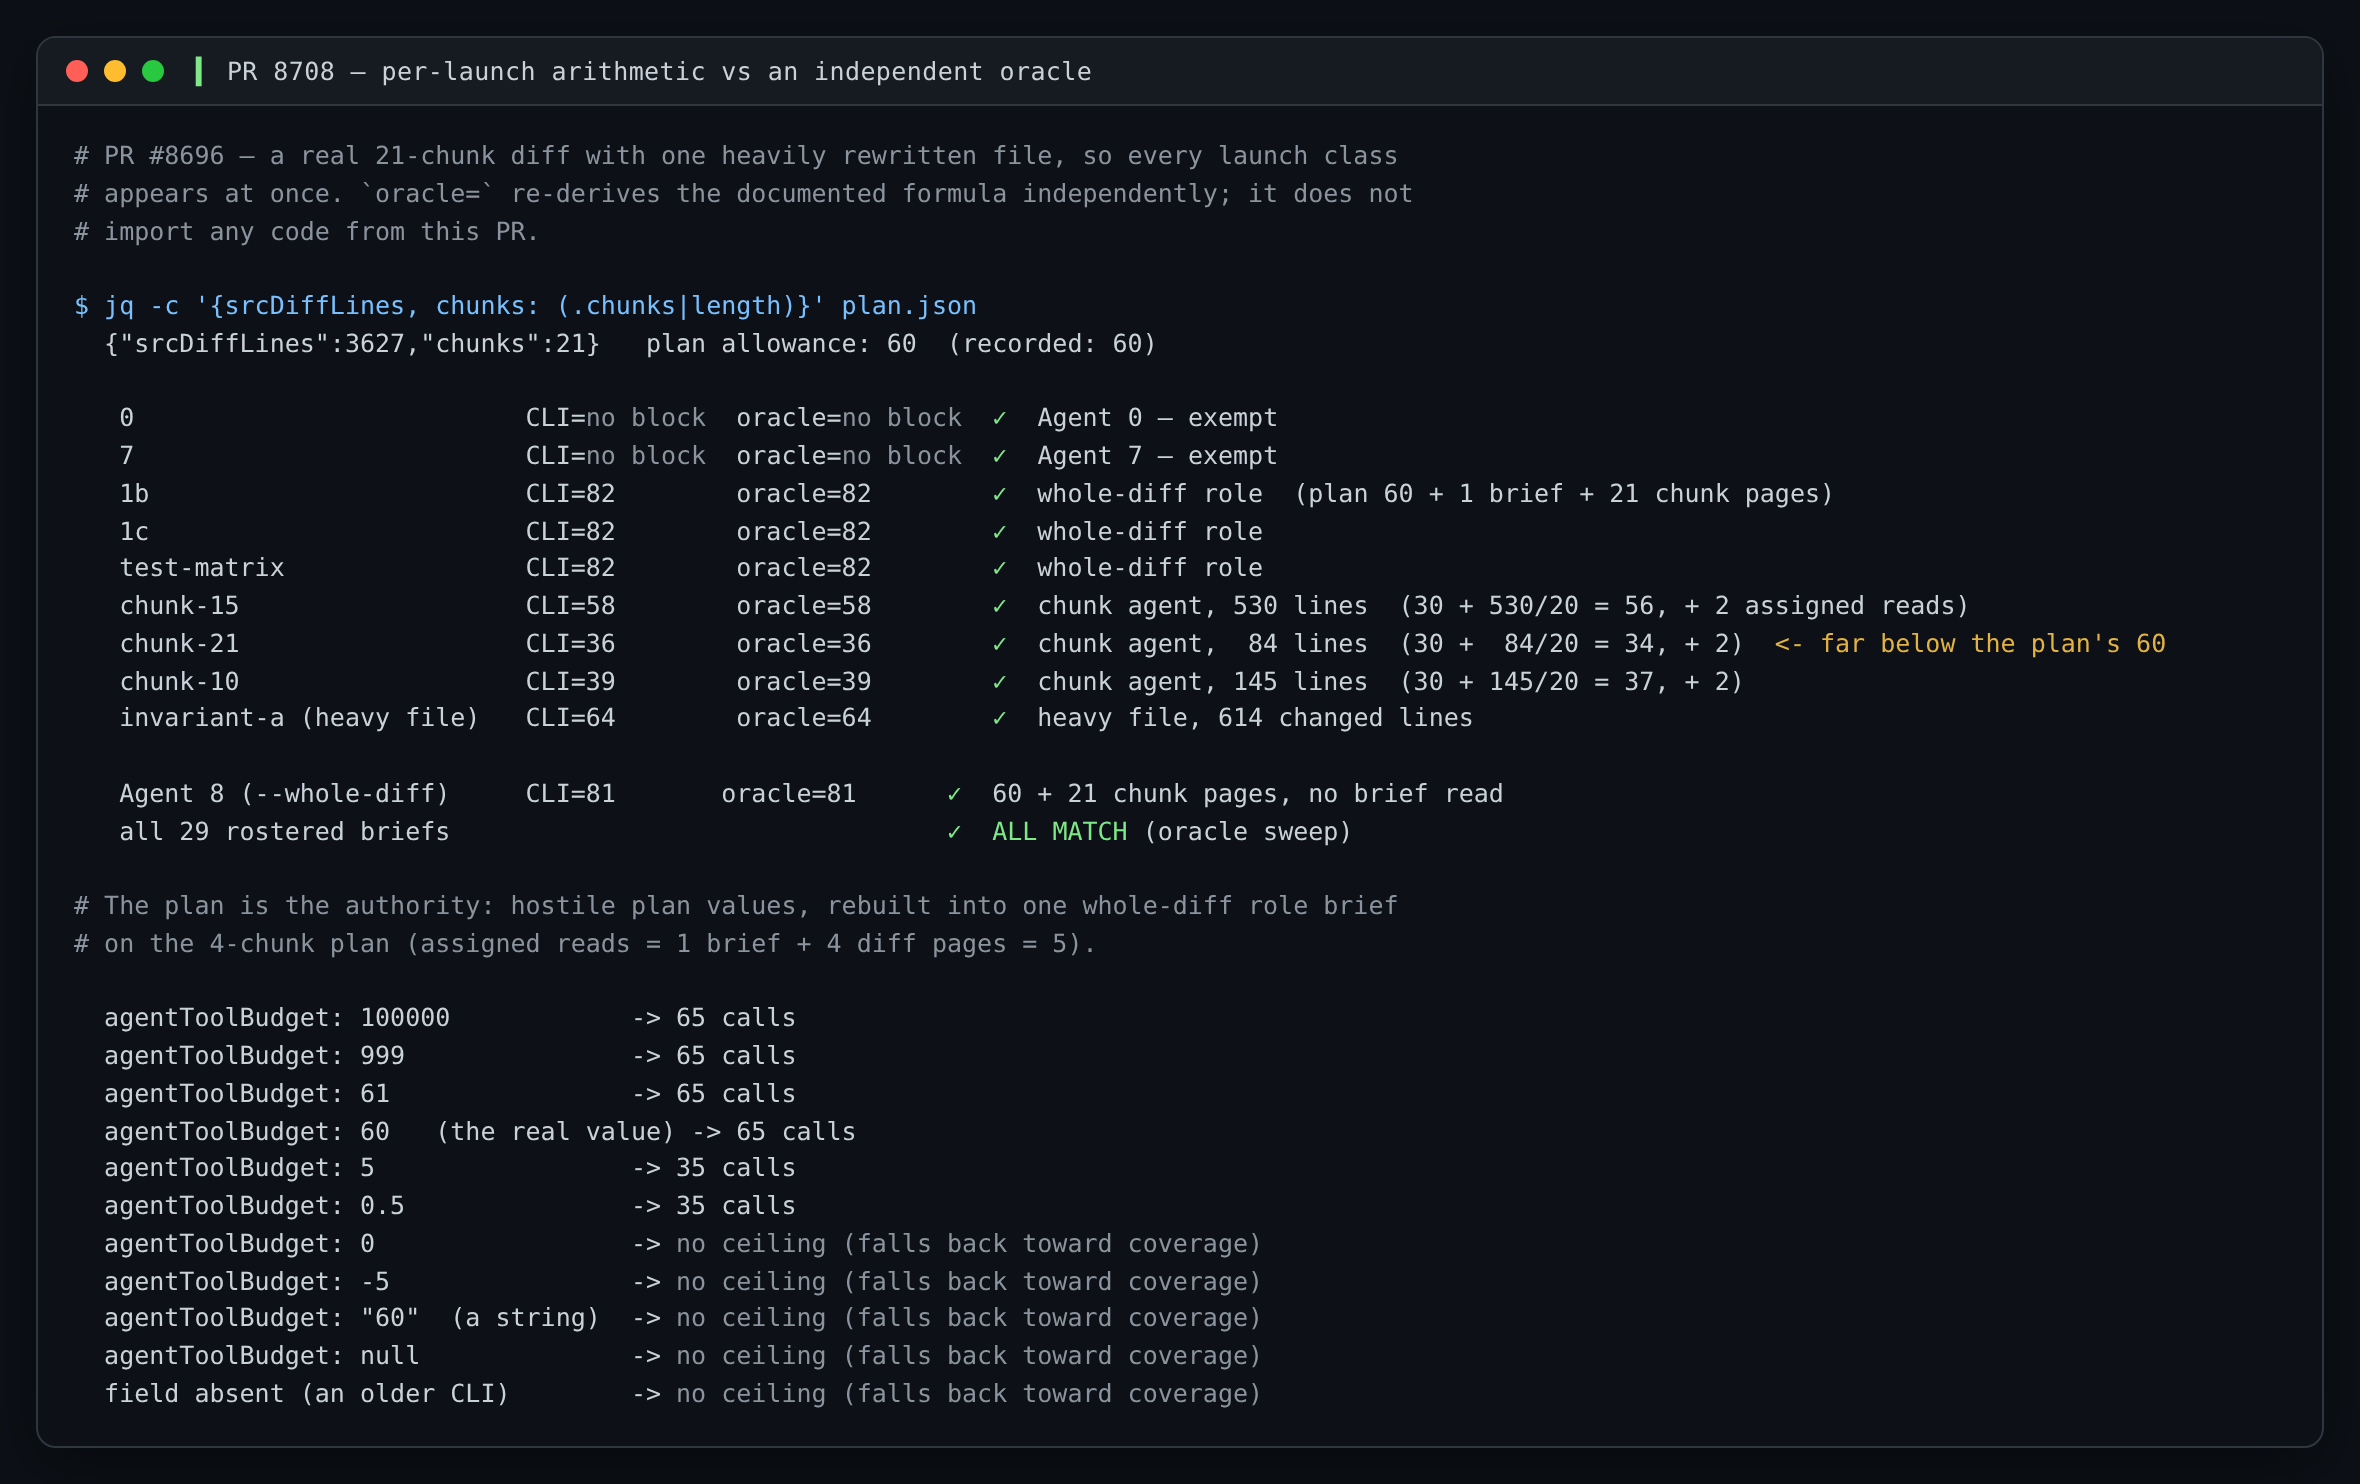2360x1484 pixels.
Task: Click the 'test-matrix' row name
Action: click(x=202, y=568)
